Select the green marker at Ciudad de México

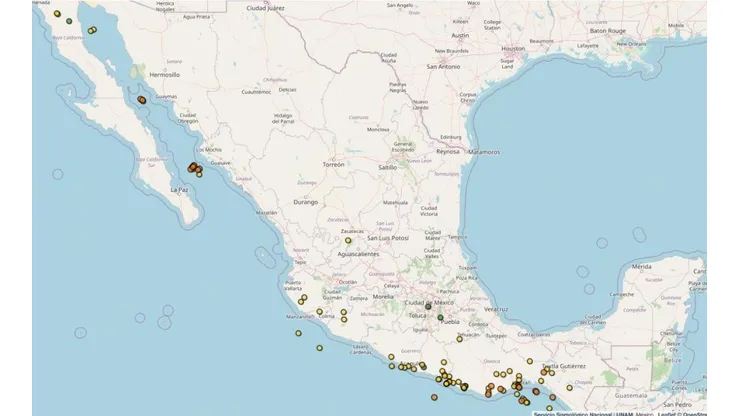point(428,306)
